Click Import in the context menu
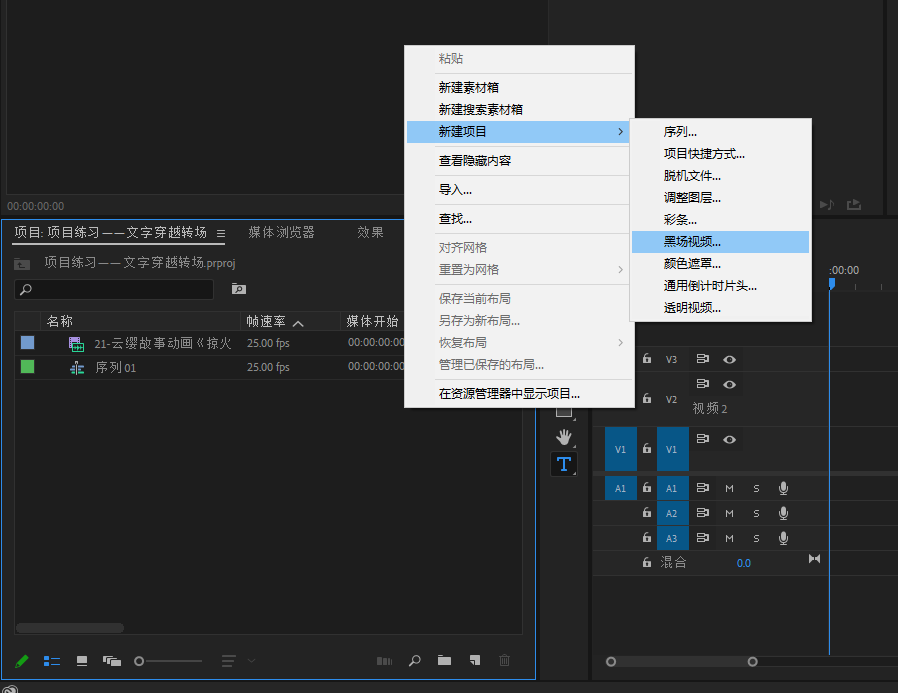898x693 pixels. [455, 189]
